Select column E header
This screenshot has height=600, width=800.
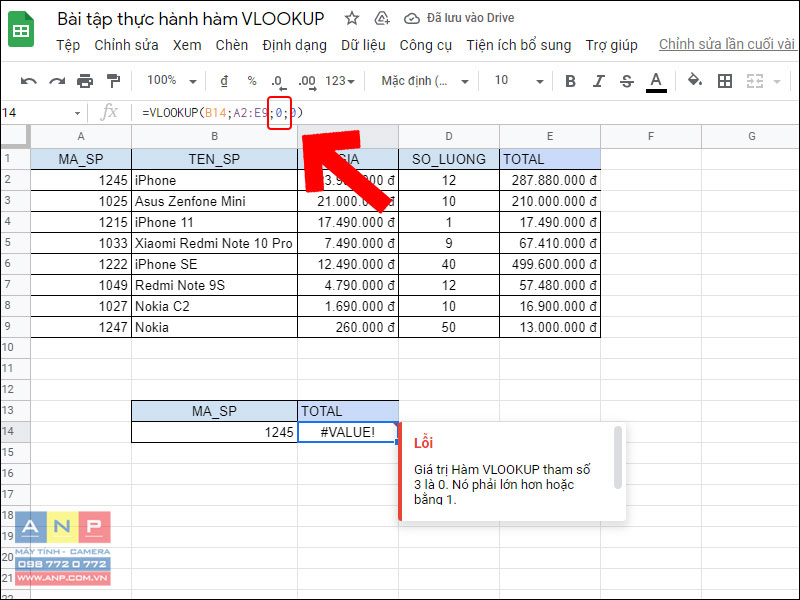click(550, 136)
